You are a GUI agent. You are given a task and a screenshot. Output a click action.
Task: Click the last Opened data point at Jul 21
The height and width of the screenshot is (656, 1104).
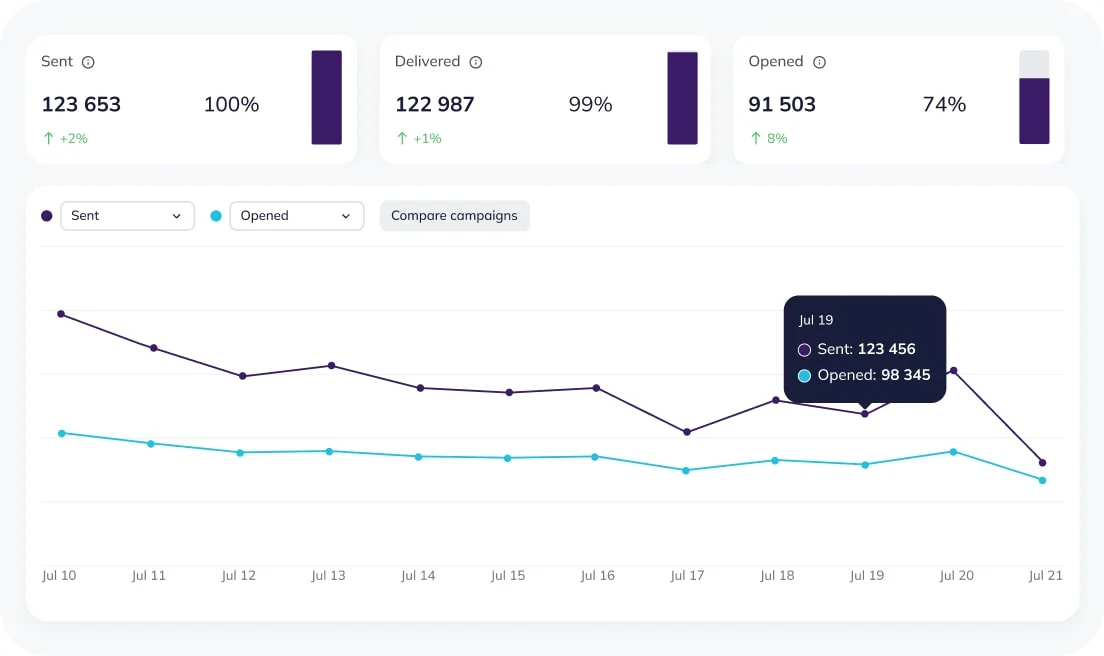point(1042,480)
